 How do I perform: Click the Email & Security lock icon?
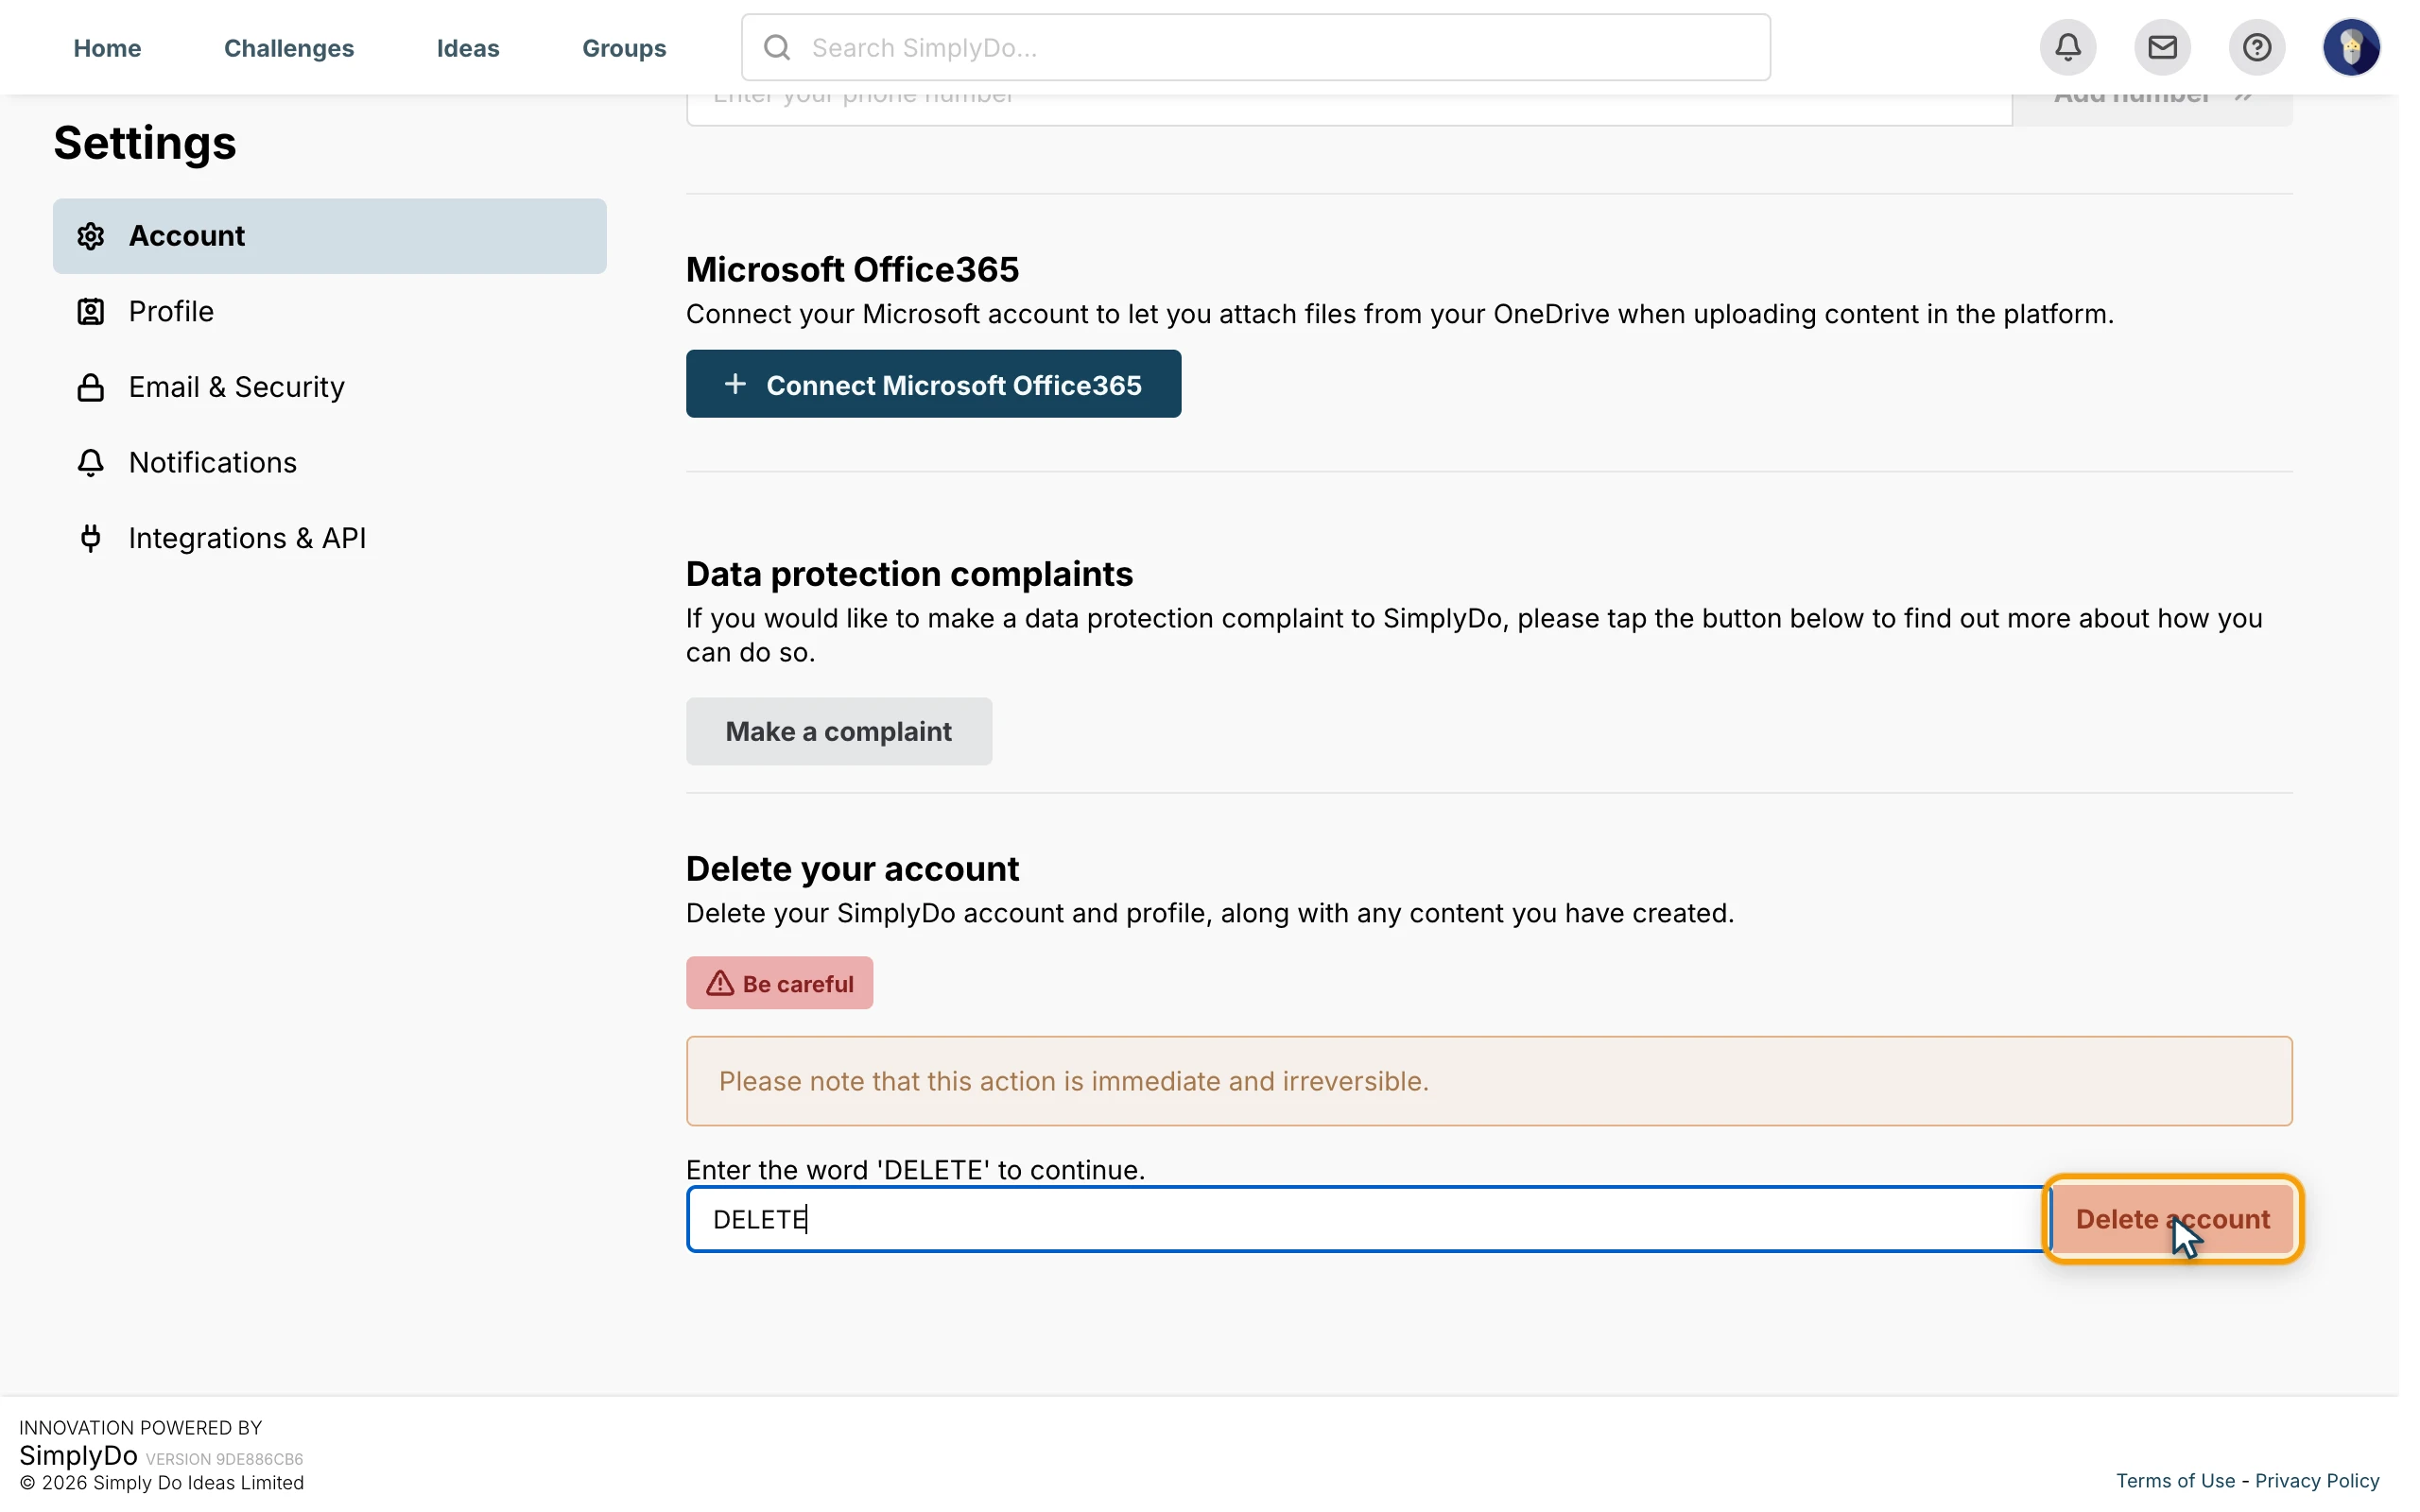pos(91,387)
